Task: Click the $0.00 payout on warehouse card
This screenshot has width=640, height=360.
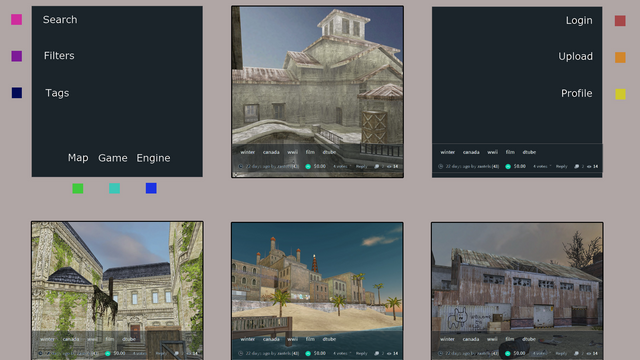Action: pos(520,353)
